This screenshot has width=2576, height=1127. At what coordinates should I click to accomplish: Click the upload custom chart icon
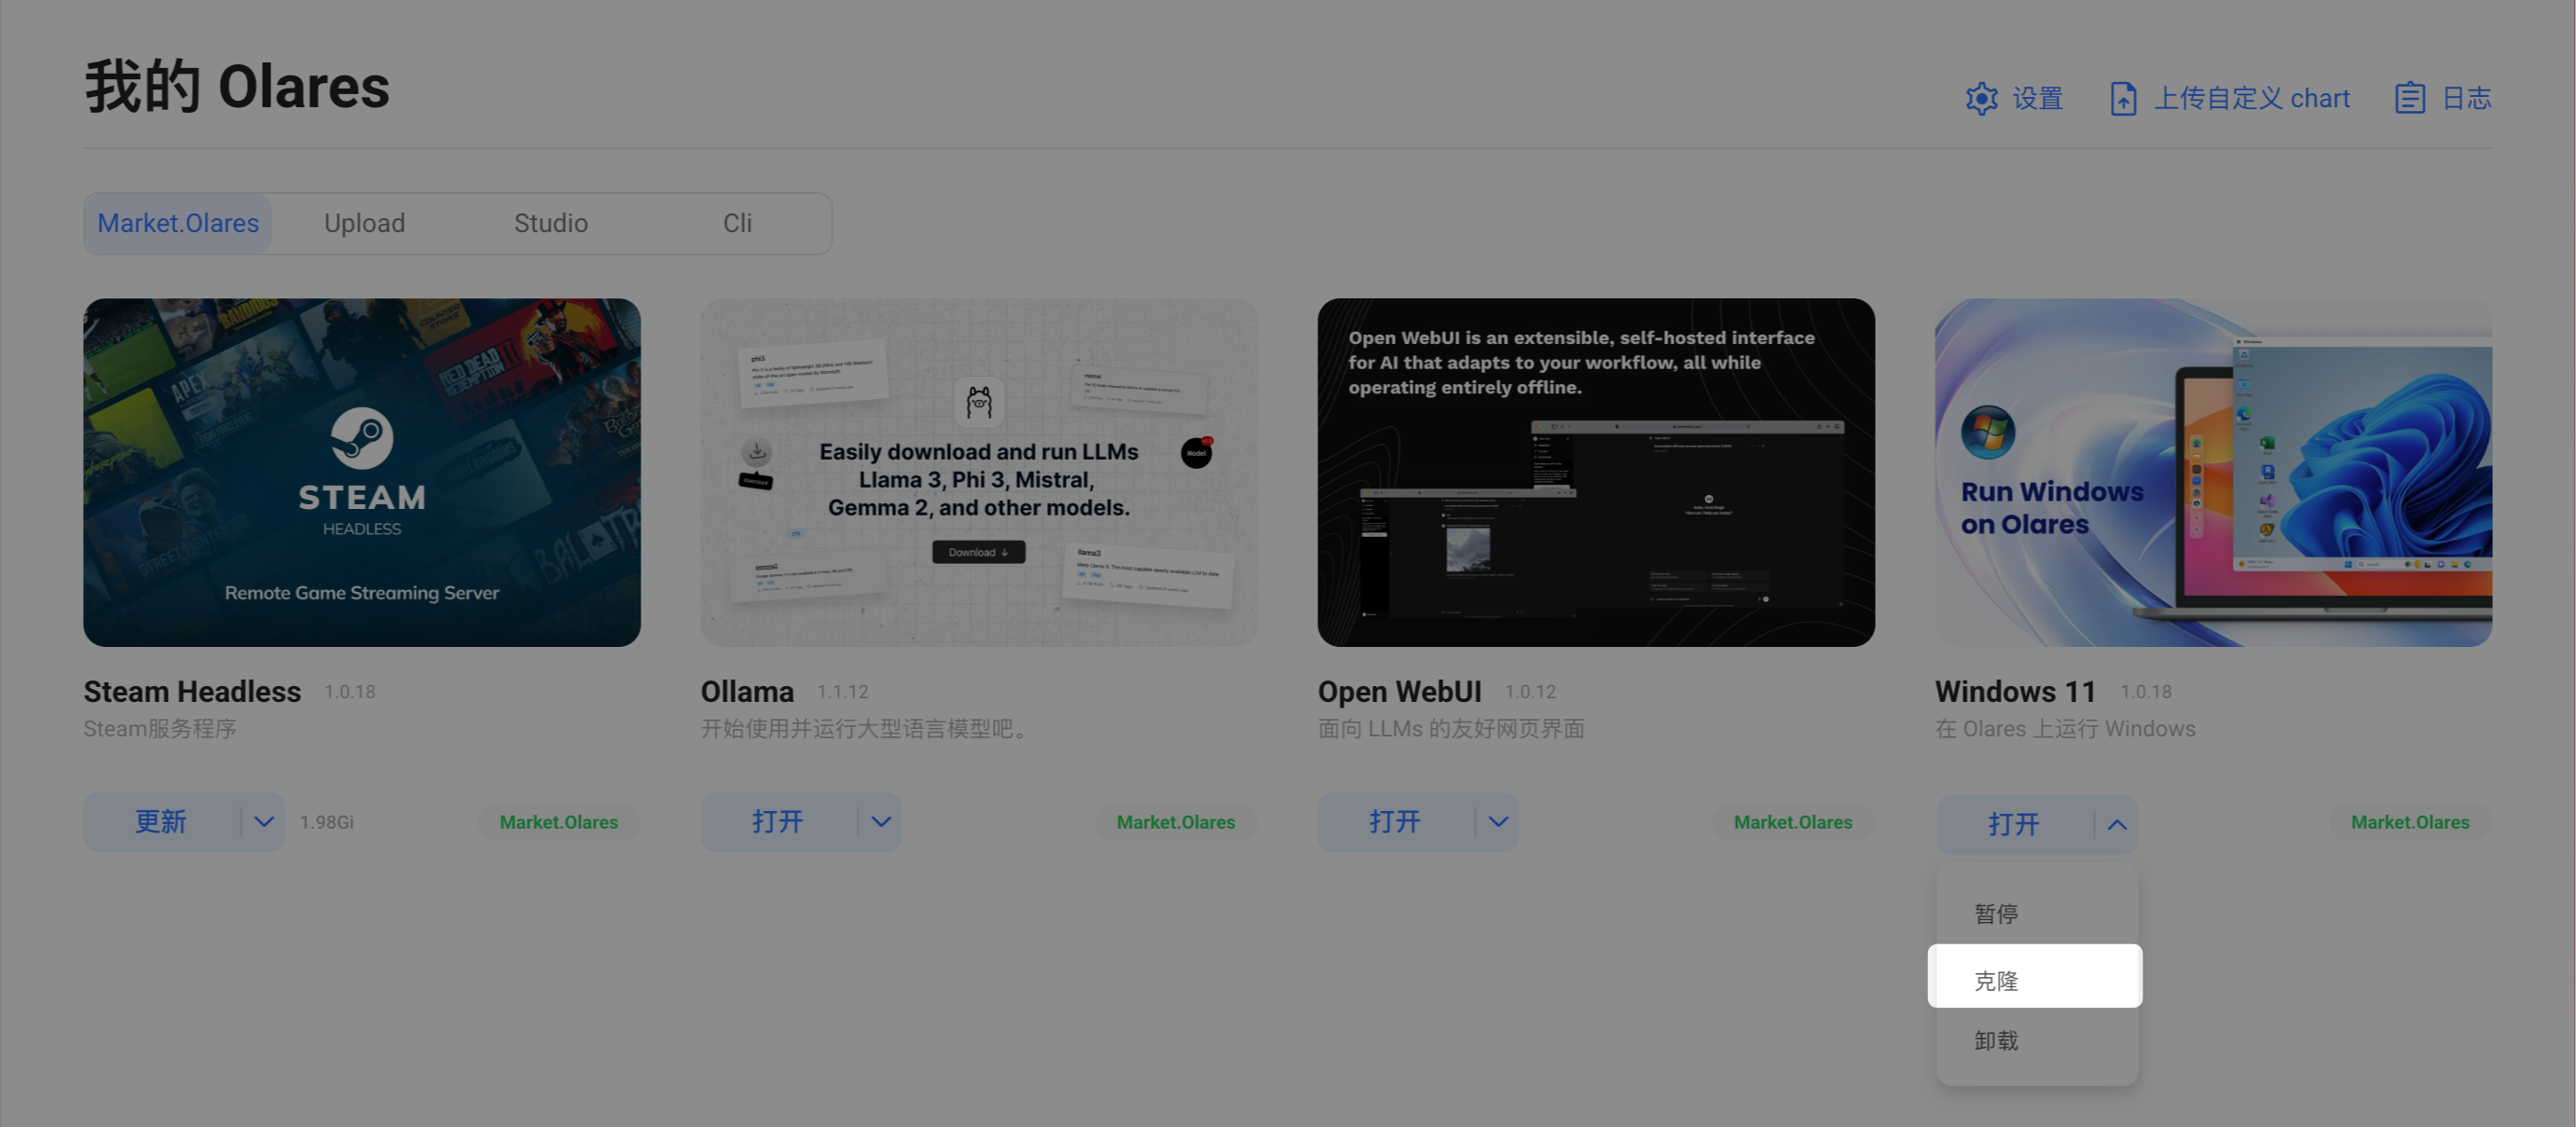(x=2123, y=98)
